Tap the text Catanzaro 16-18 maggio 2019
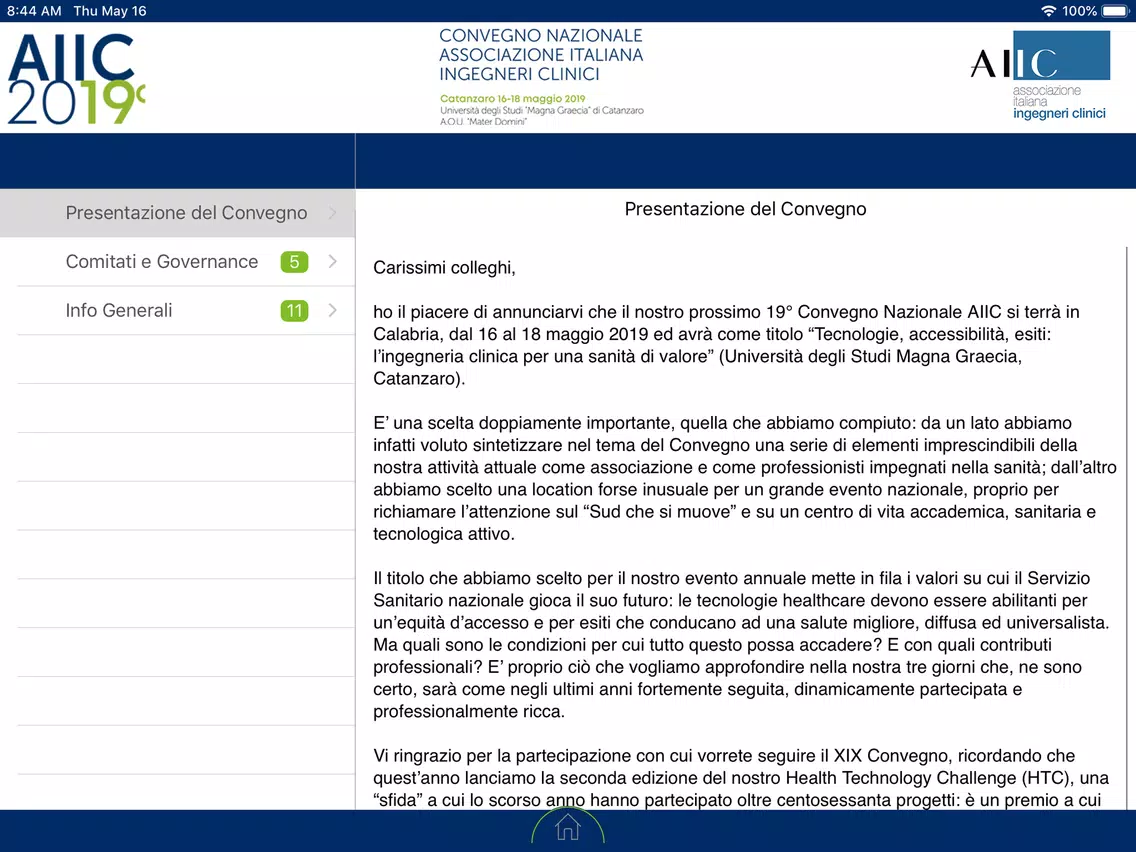 pyautogui.click(x=512, y=99)
